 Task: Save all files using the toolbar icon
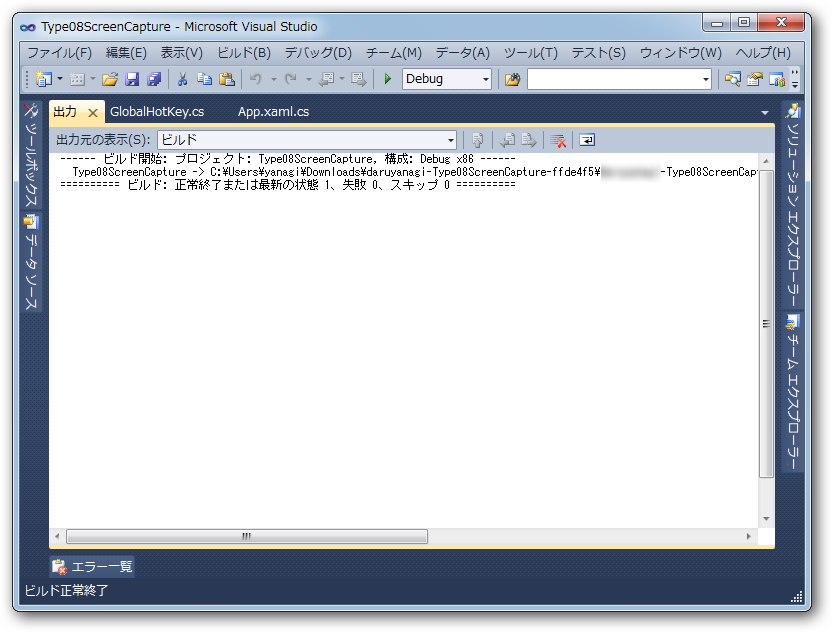click(x=152, y=78)
